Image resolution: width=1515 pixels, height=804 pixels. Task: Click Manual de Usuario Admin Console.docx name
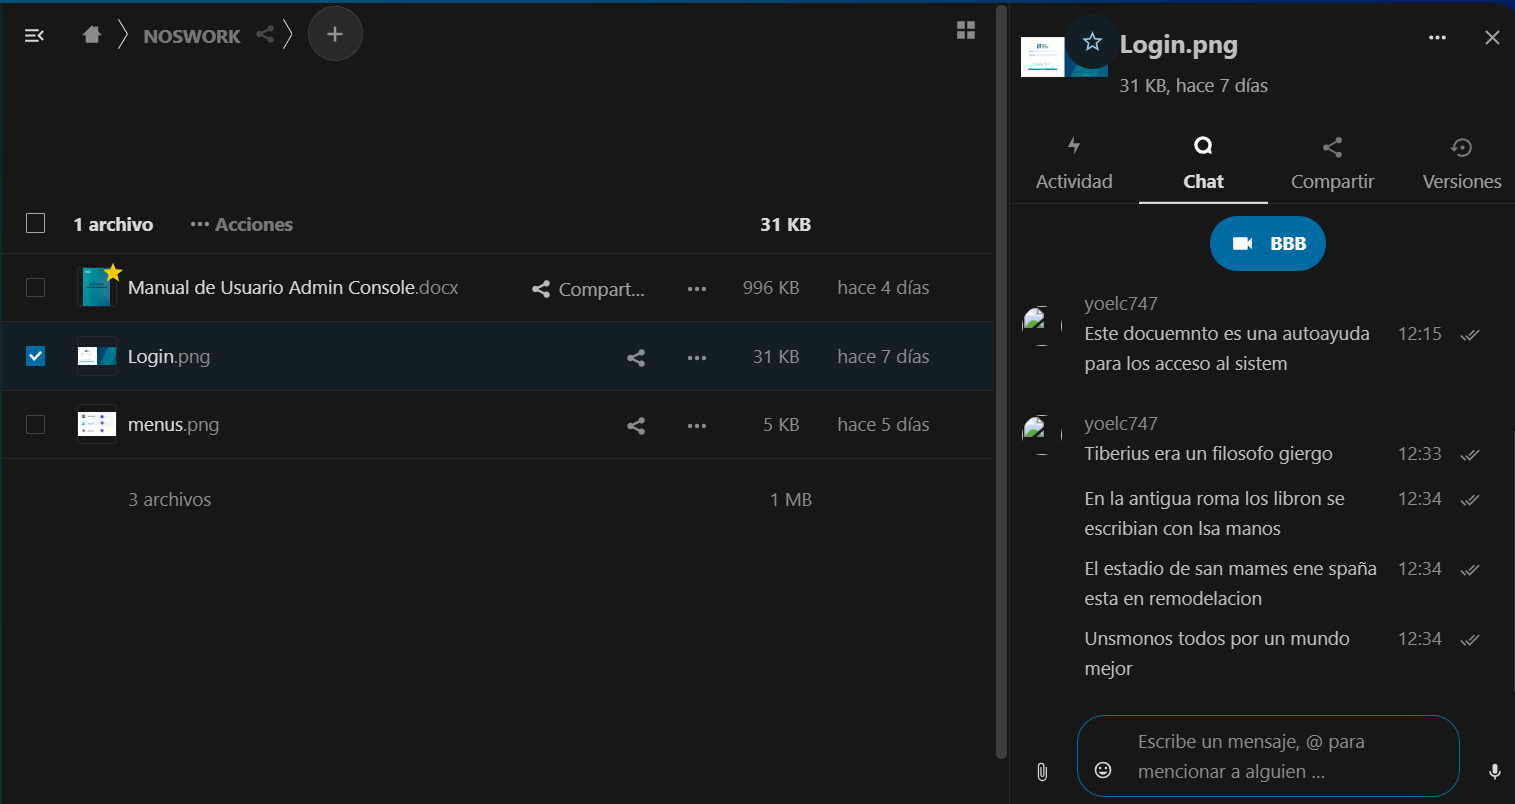coord(293,288)
